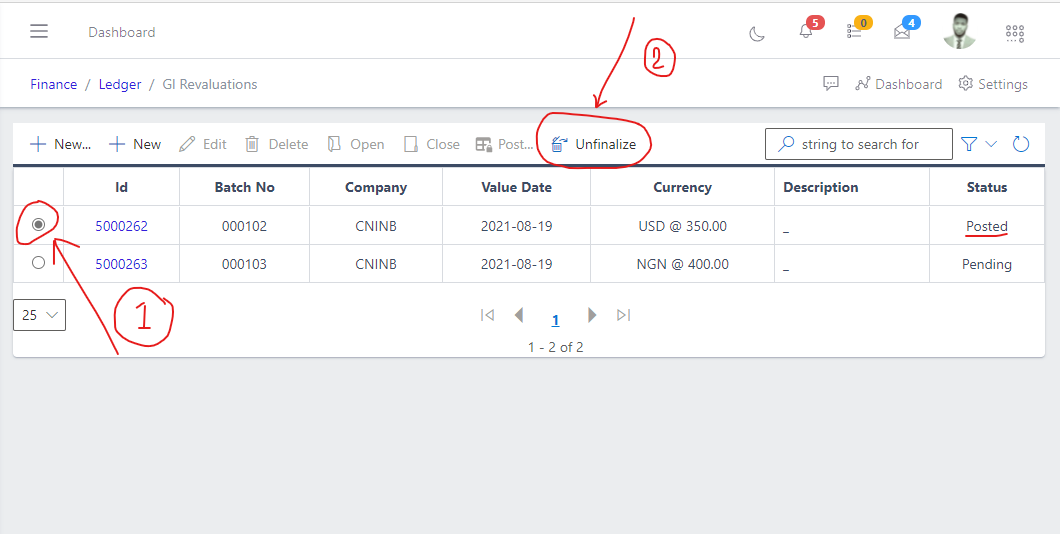Click the NGN @ 400.00 cell
Viewport: 1060px width, 534px height.
tap(682, 264)
